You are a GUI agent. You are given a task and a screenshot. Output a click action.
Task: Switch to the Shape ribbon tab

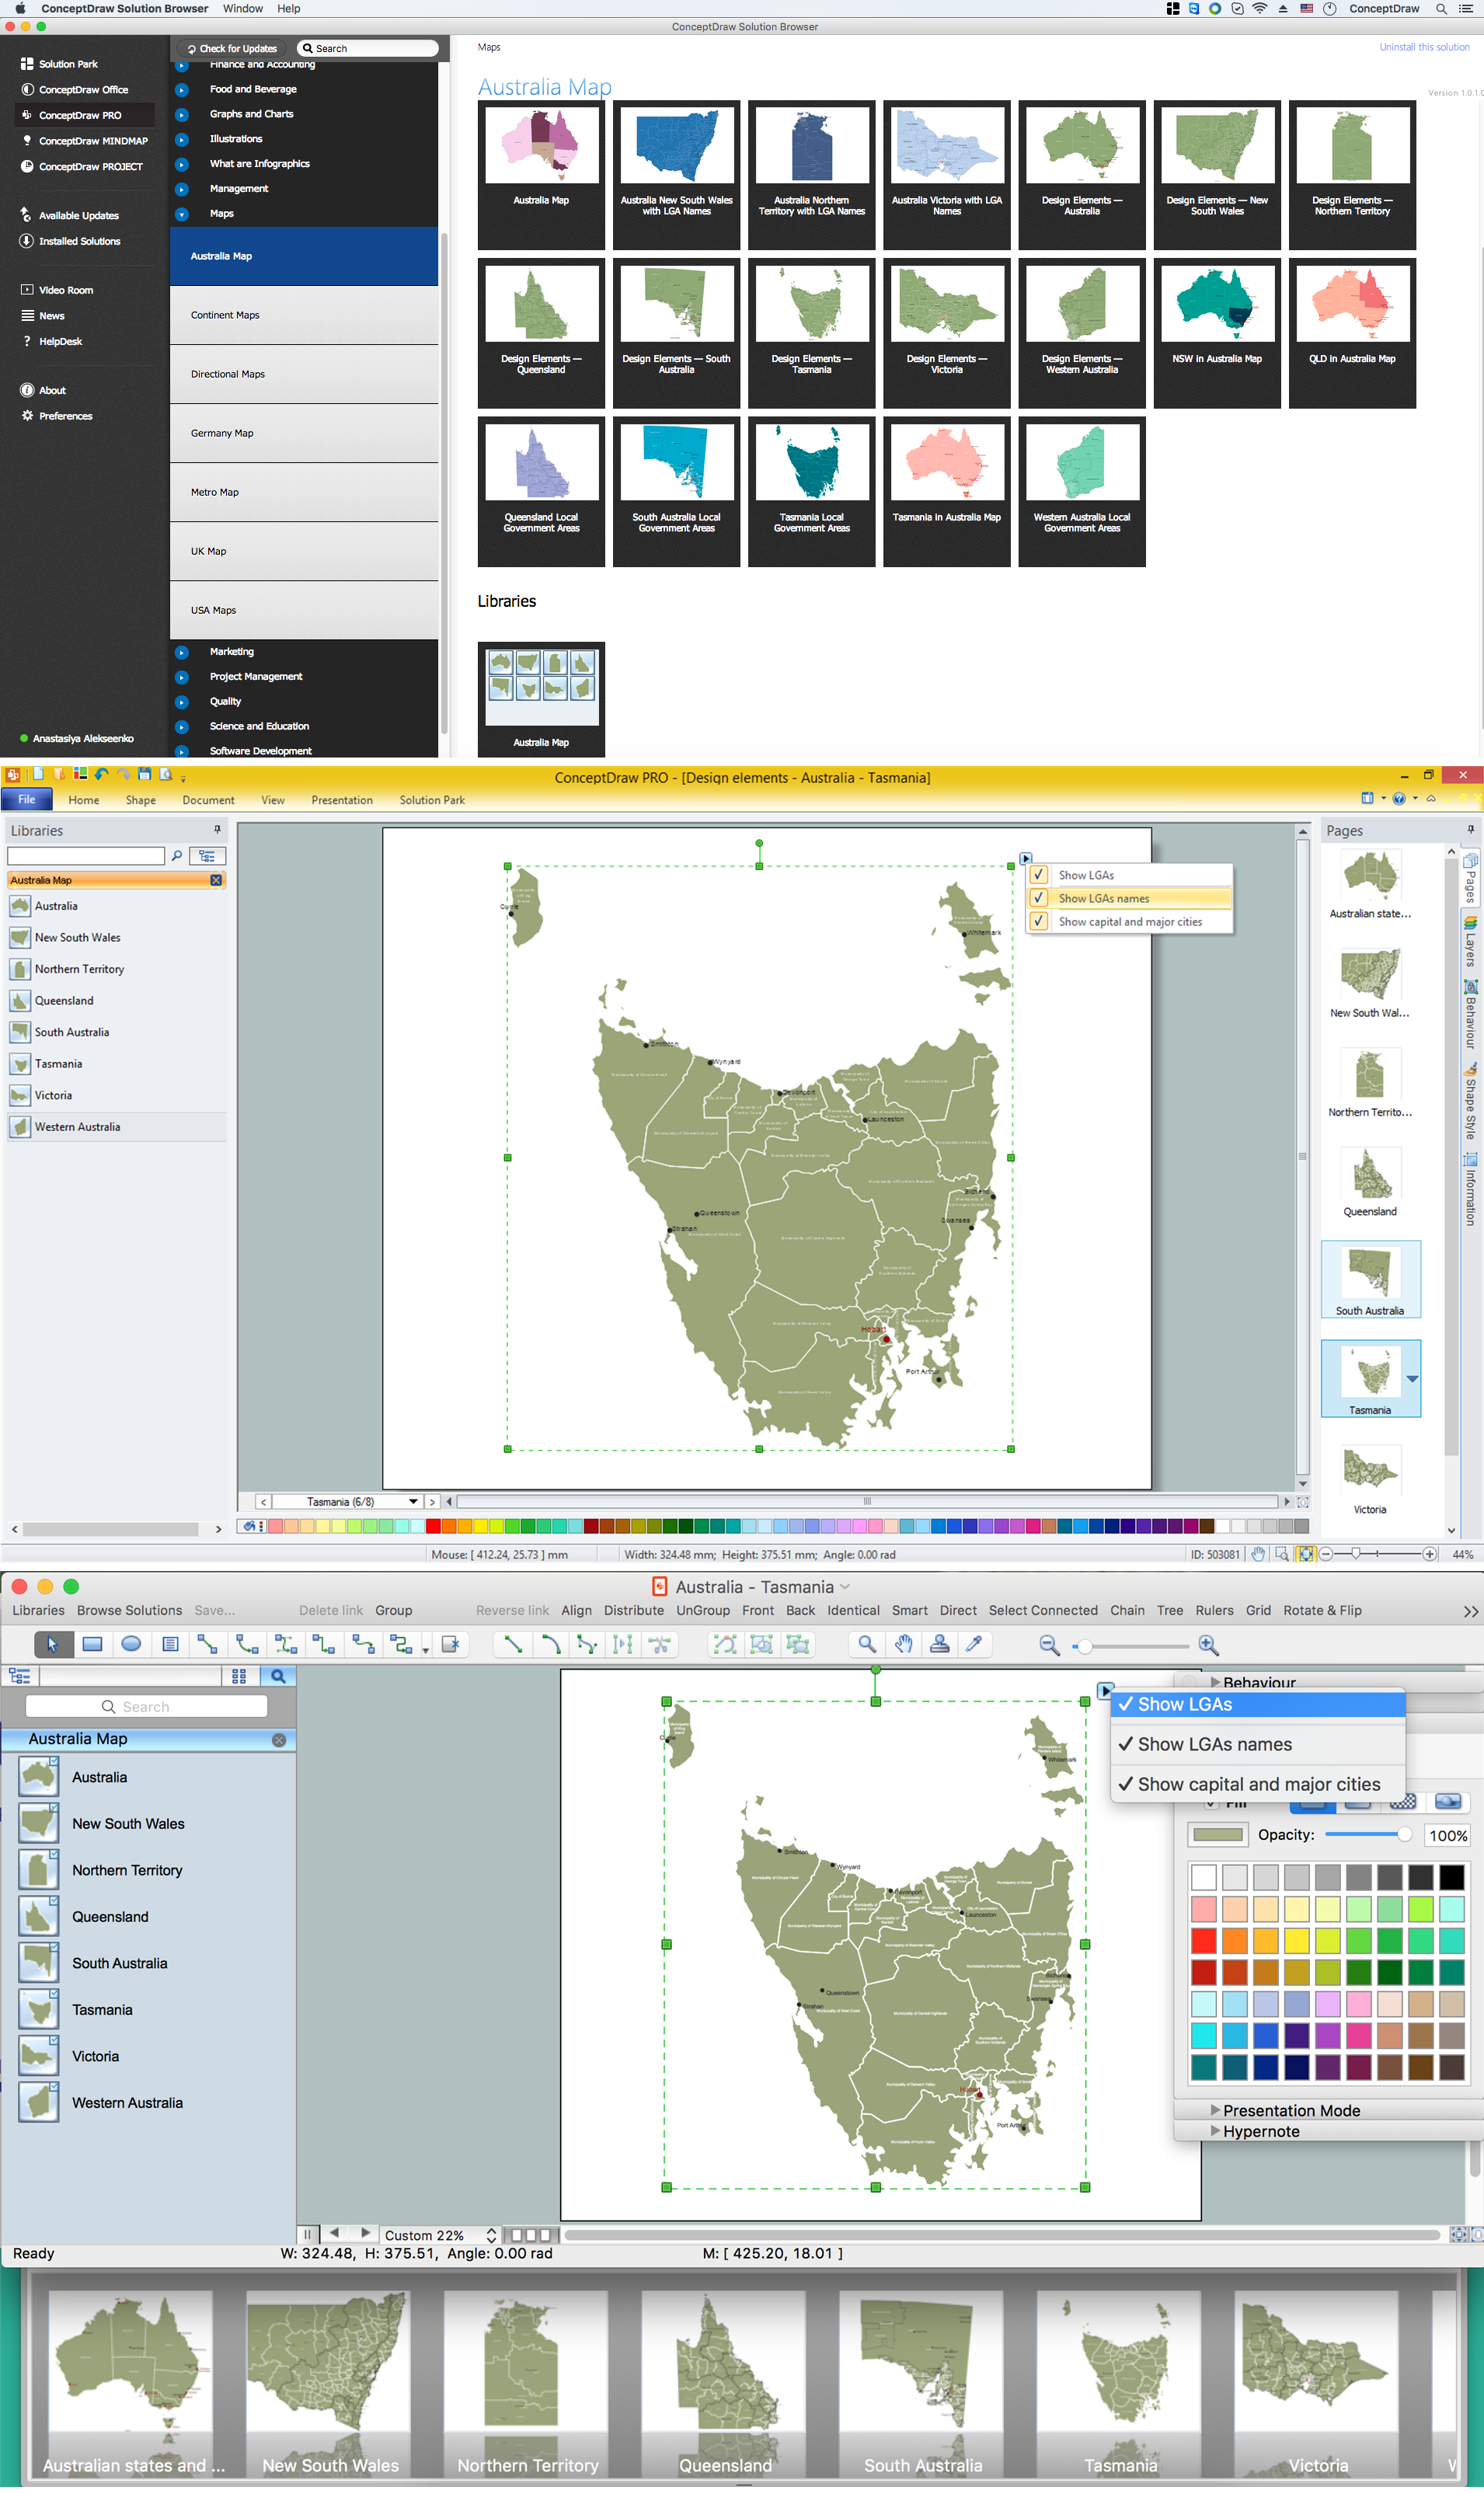click(141, 800)
